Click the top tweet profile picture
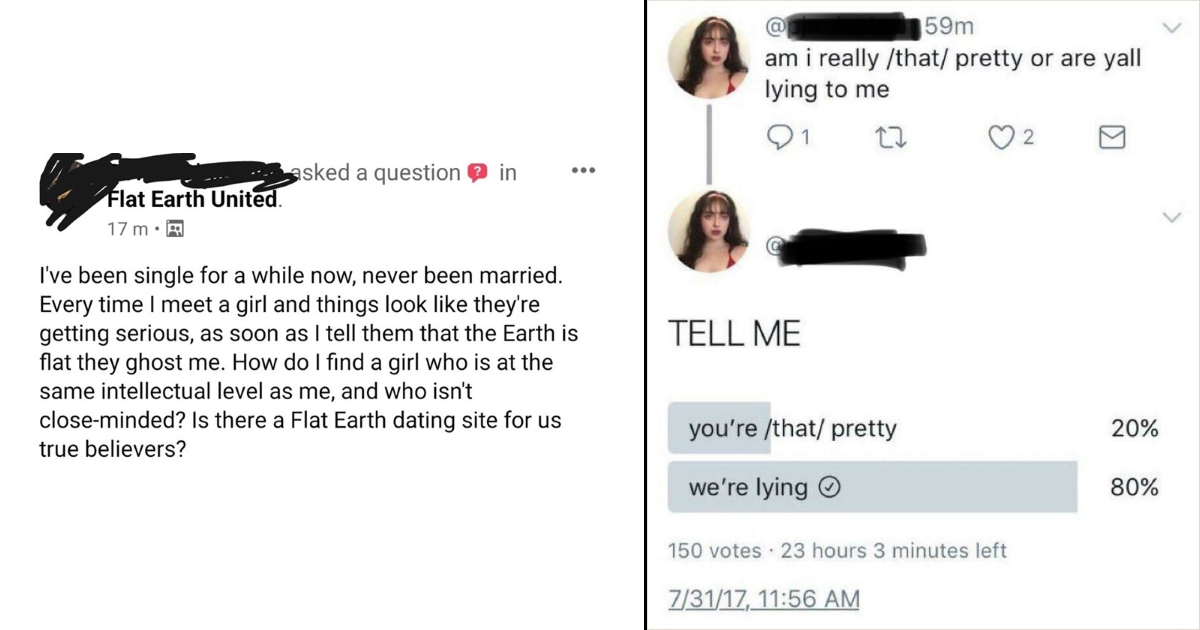Viewport: 1200px width, 630px height. pos(709,58)
